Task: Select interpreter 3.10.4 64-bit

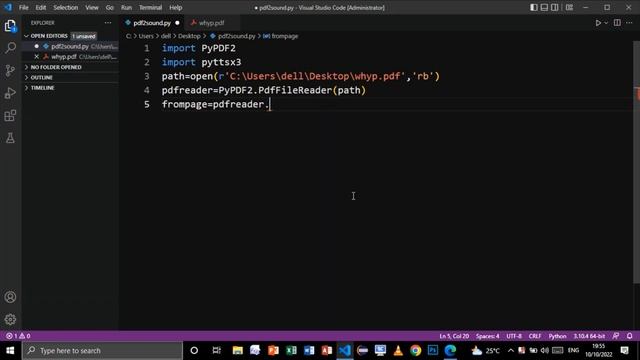Action: (589, 336)
